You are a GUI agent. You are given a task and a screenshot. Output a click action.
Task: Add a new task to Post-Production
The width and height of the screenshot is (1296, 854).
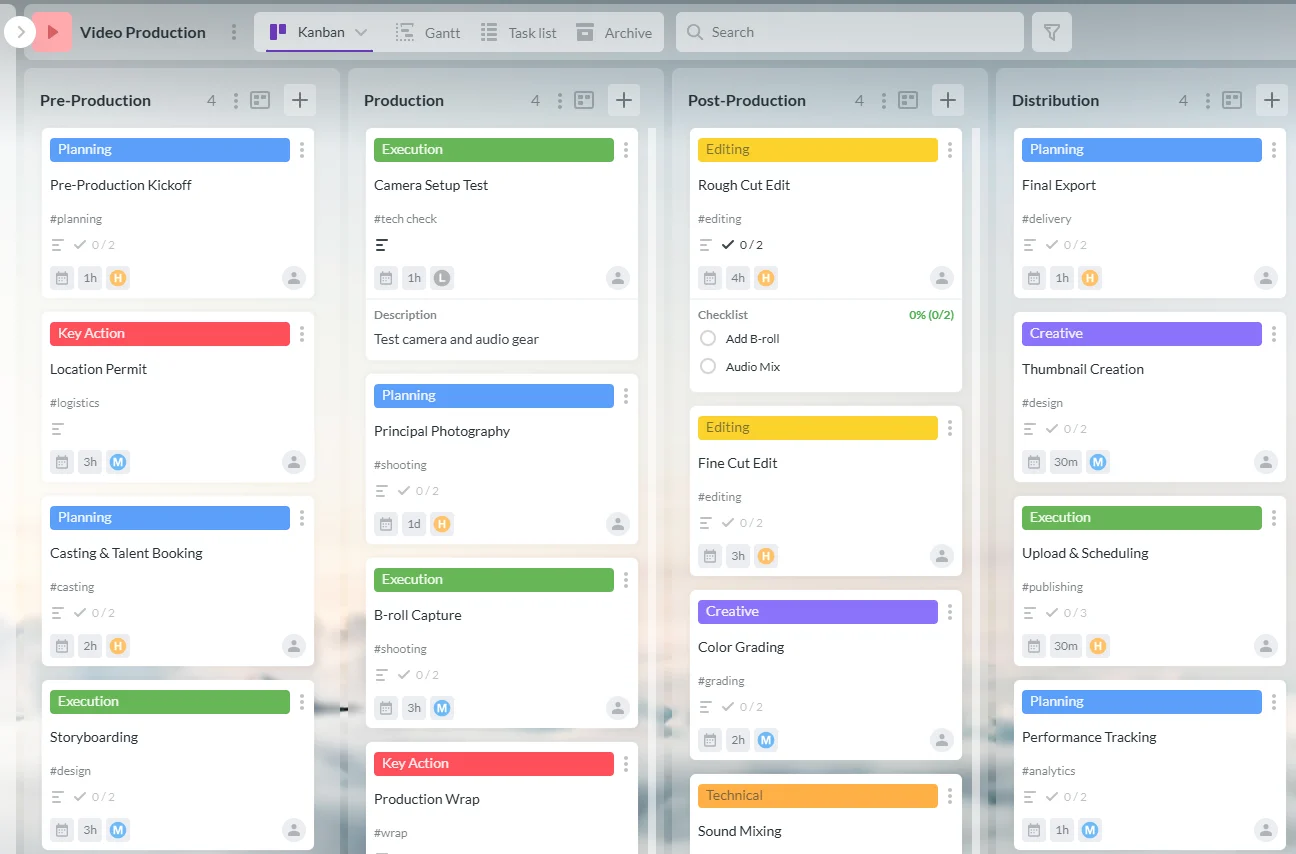(x=947, y=100)
